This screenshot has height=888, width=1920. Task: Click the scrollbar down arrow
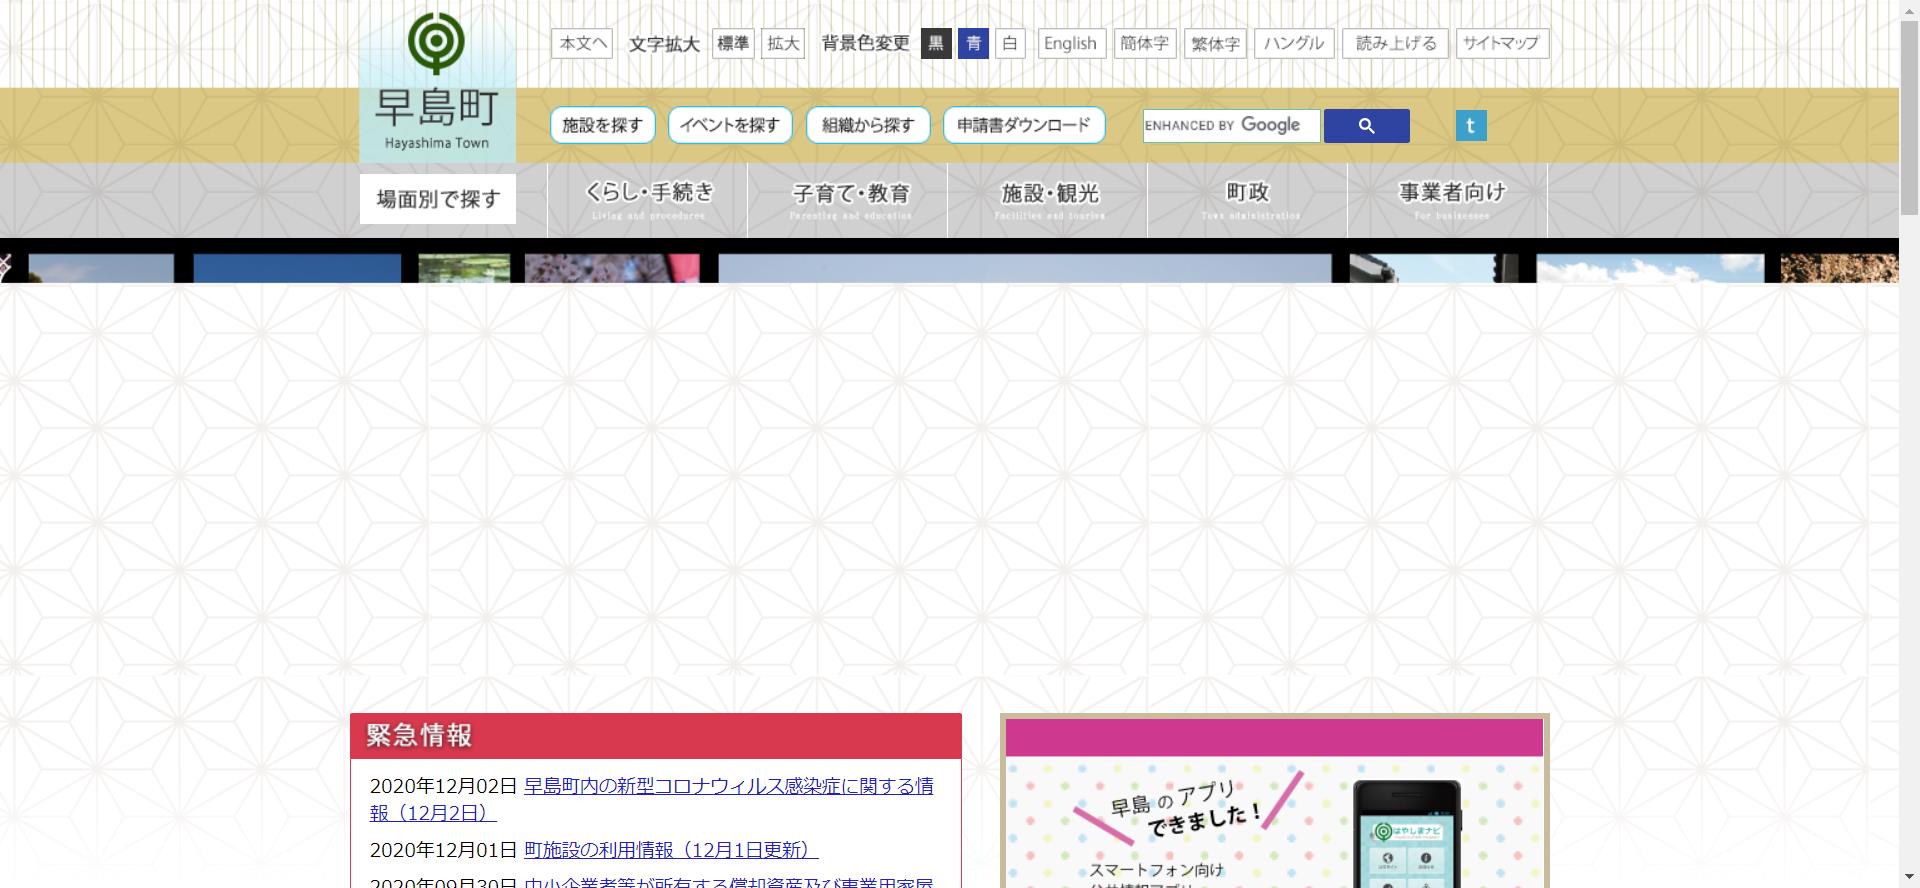coord(1909,878)
